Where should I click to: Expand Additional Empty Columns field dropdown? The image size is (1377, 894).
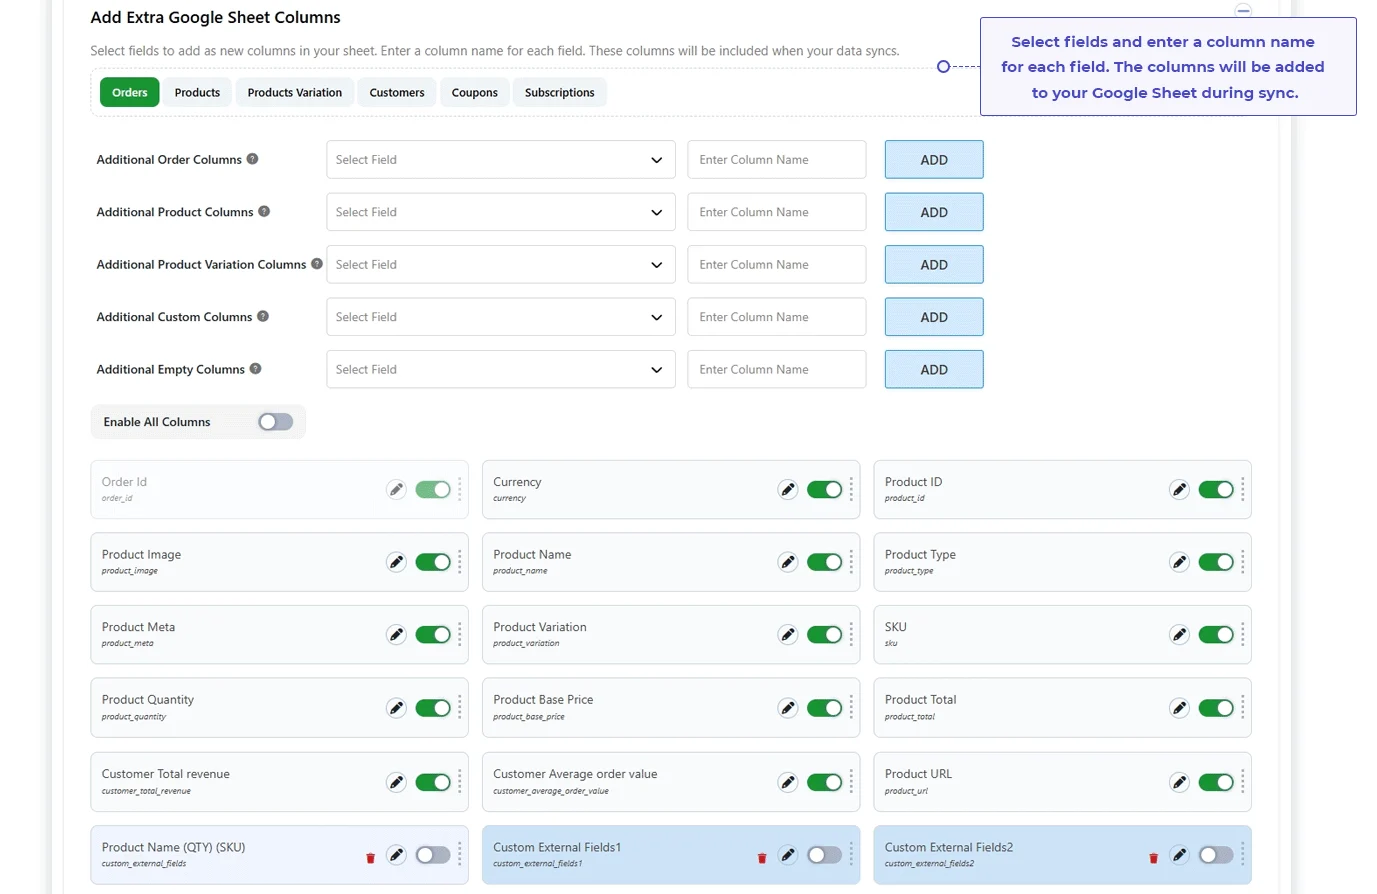501,369
